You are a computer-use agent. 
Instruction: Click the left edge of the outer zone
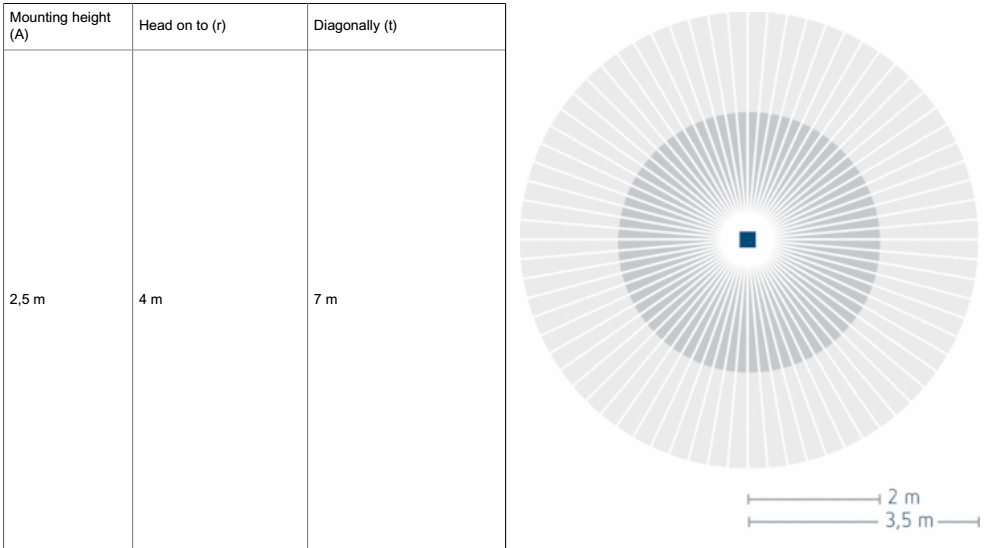point(522,240)
